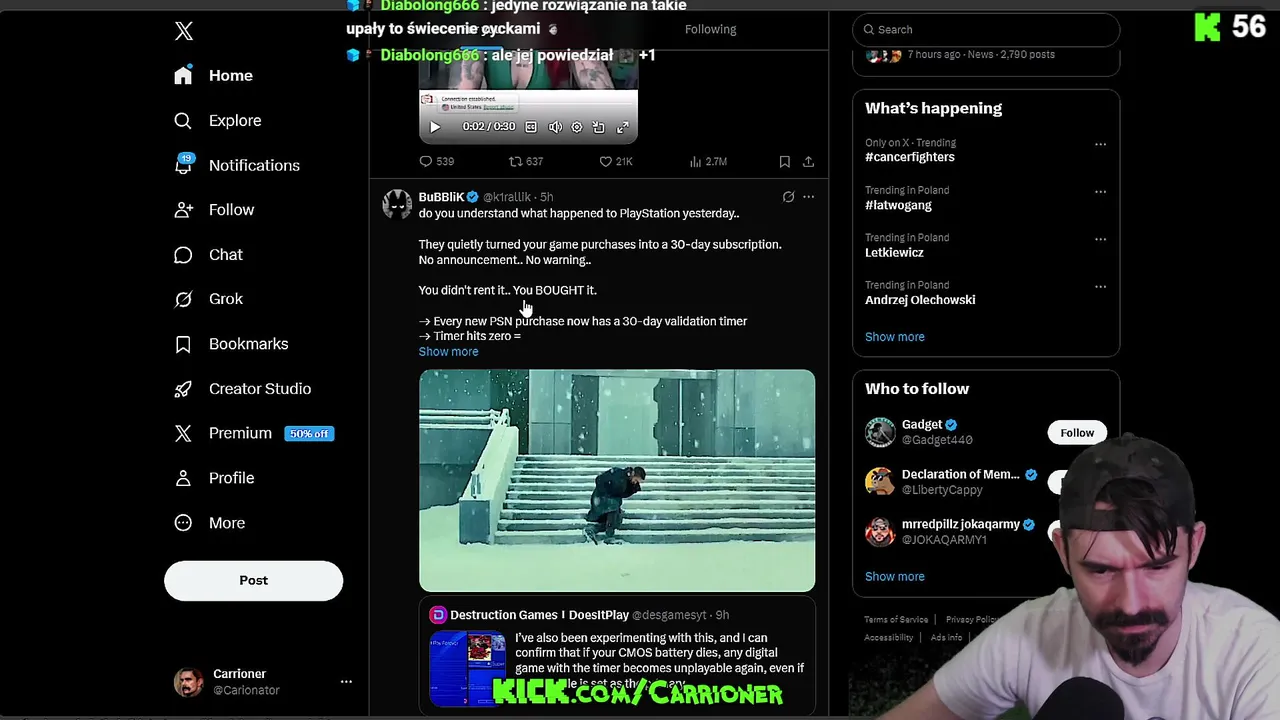The height and width of the screenshot is (720, 1280).
Task: Open the Follow people icon
Action: tap(183, 210)
